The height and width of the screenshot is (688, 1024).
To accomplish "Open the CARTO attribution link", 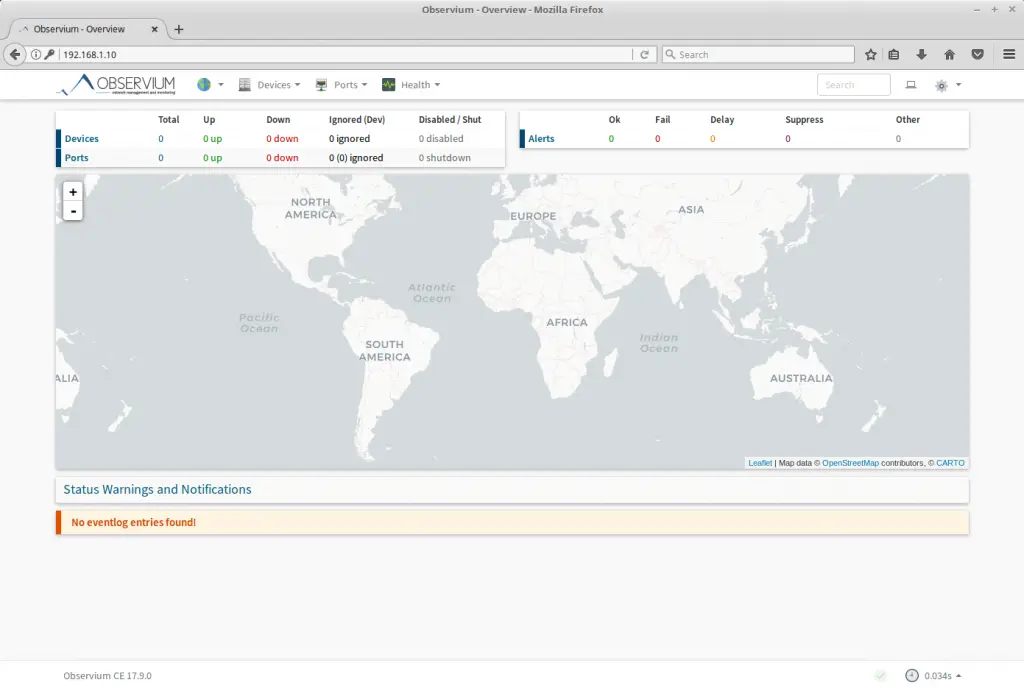I will coord(950,463).
